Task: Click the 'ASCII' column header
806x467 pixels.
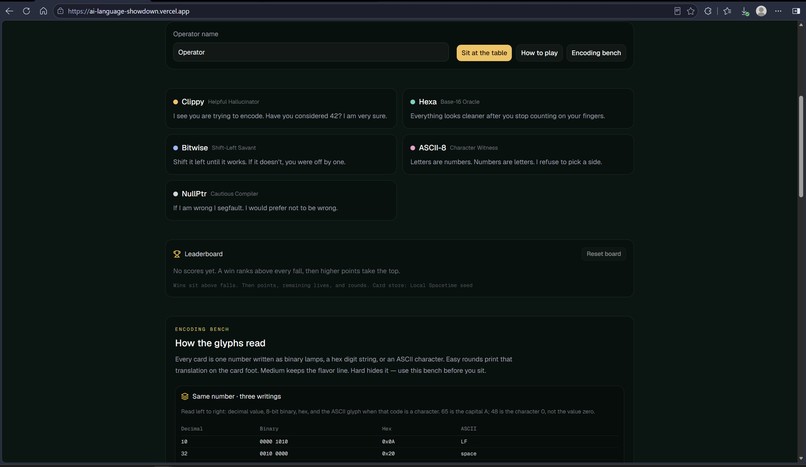Action: click(468, 428)
